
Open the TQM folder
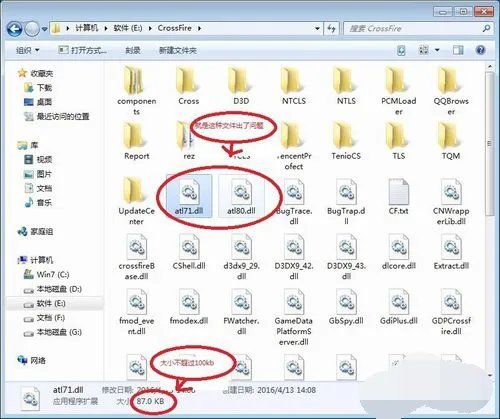[x=451, y=141]
